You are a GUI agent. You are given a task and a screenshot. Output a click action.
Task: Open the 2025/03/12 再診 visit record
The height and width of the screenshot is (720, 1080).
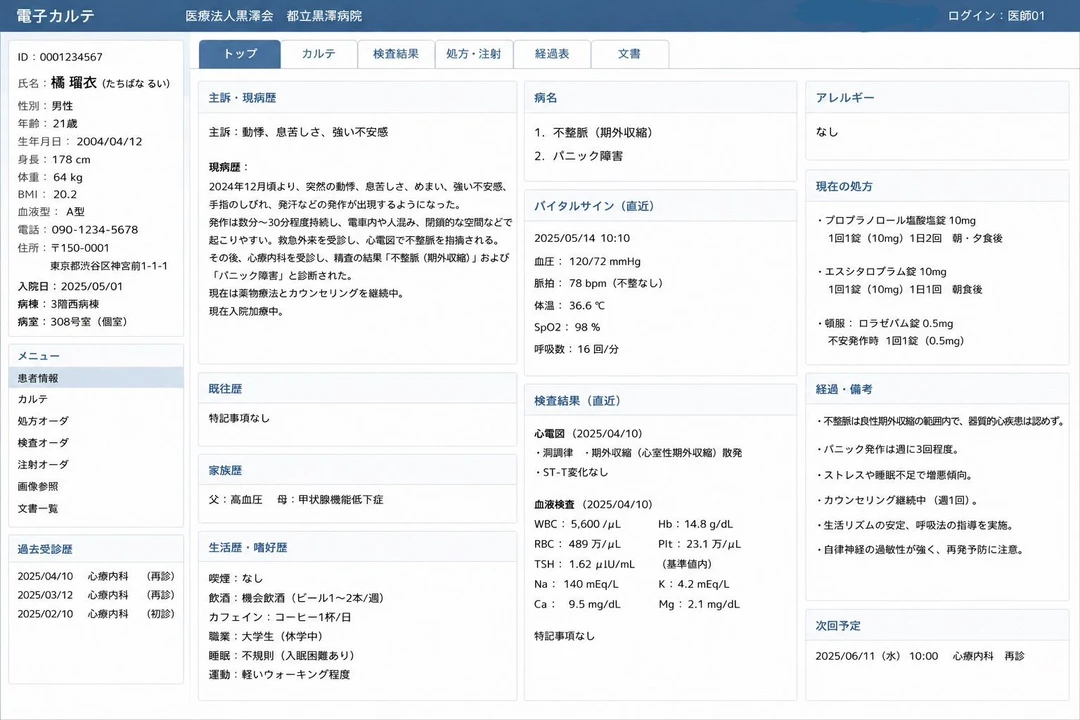96,595
